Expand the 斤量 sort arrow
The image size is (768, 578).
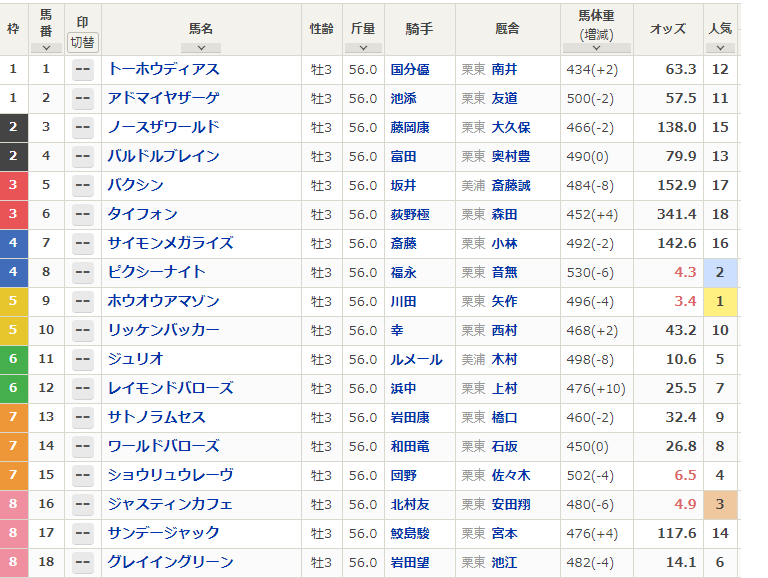(x=363, y=48)
